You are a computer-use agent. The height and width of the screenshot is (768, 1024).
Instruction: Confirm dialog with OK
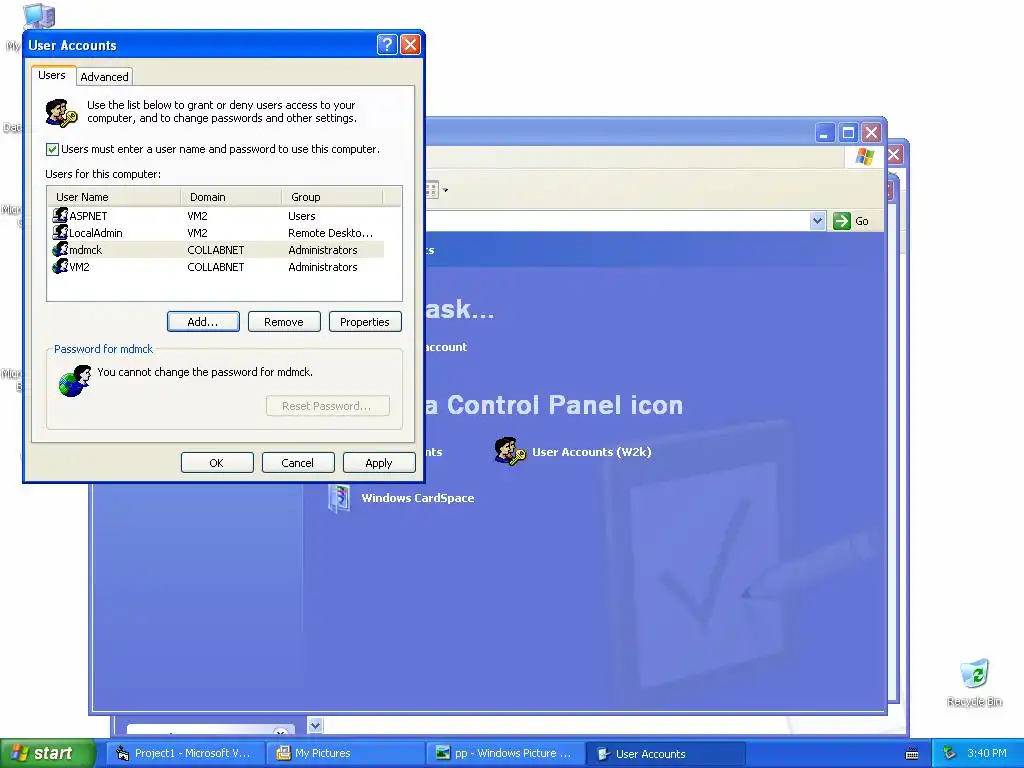pos(217,463)
